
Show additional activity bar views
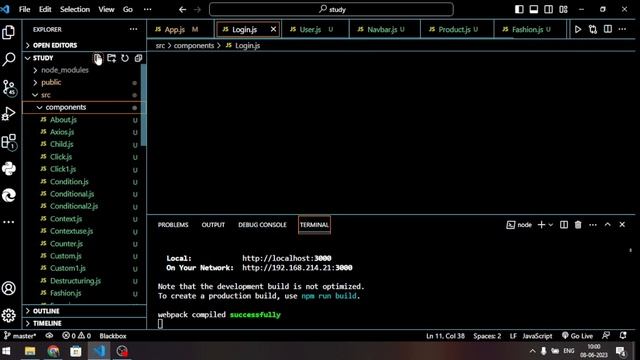[9, 222]
